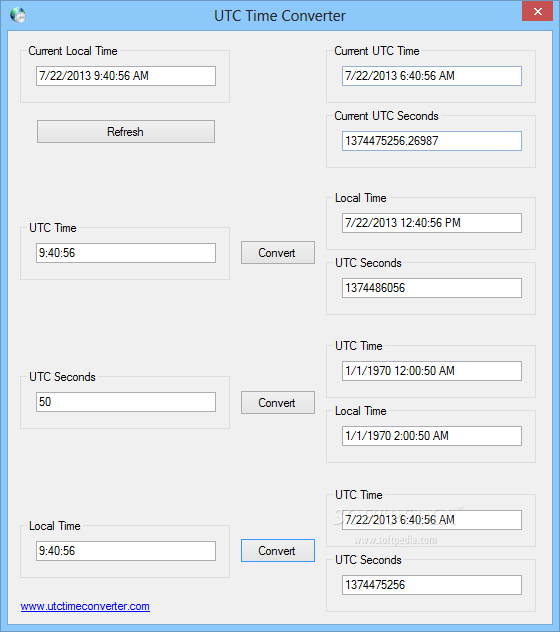The width and height of the screenshot is (560, 632).
Task: Close the UTC Time Converter window
Action: point(537,11)
